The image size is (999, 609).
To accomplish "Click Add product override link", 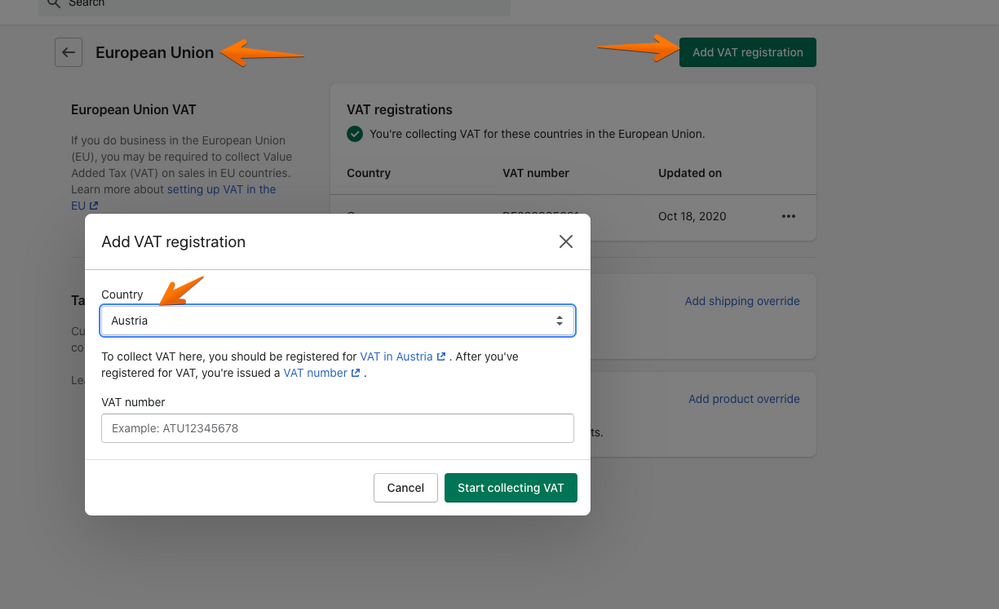I will [x=744, y=399].
